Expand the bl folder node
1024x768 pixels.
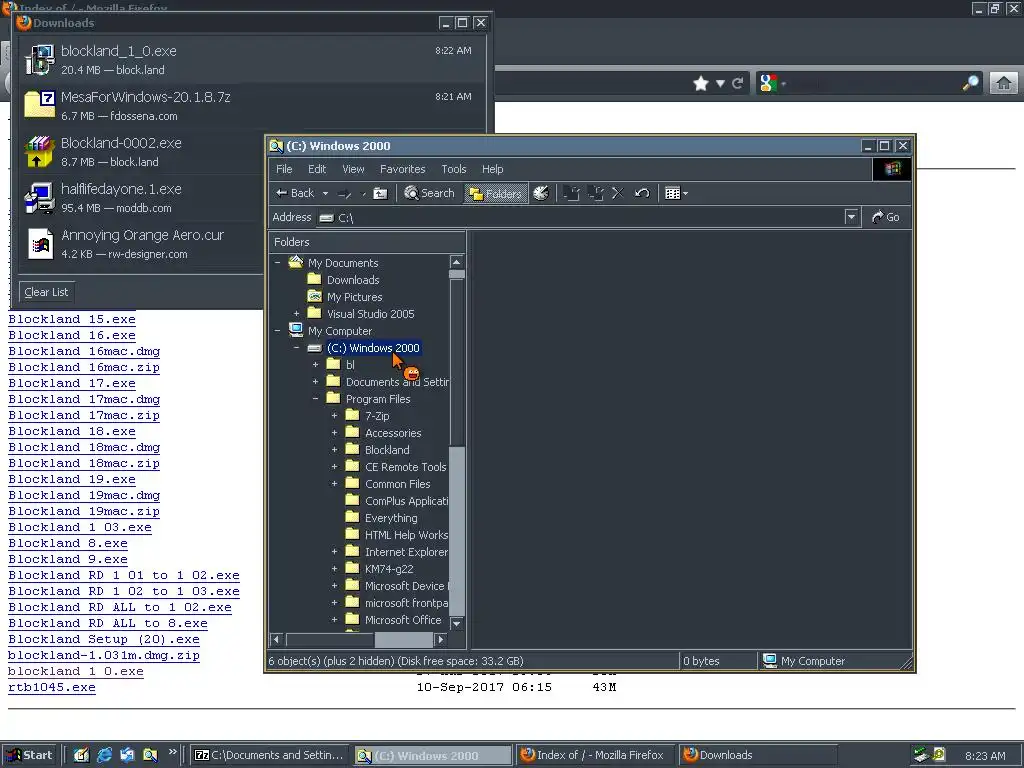pos(315,364)
